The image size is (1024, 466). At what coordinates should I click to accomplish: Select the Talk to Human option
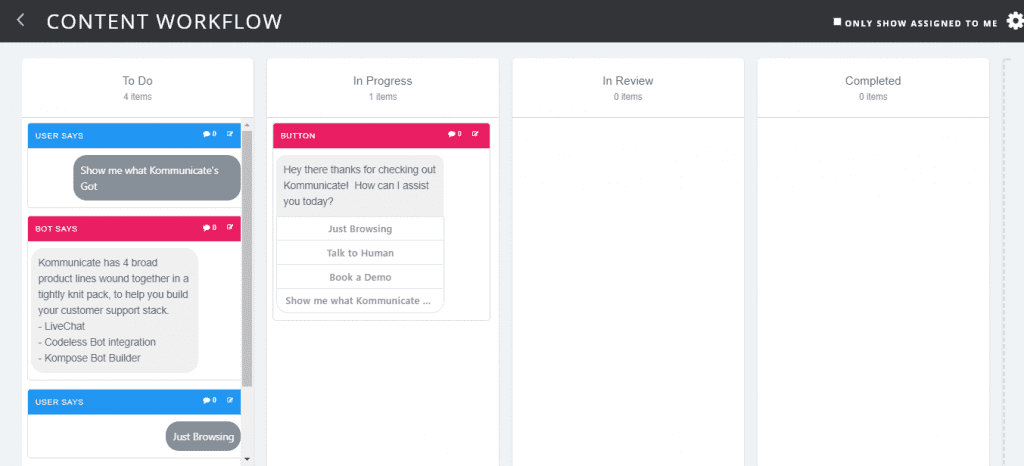tap(360, 253)
